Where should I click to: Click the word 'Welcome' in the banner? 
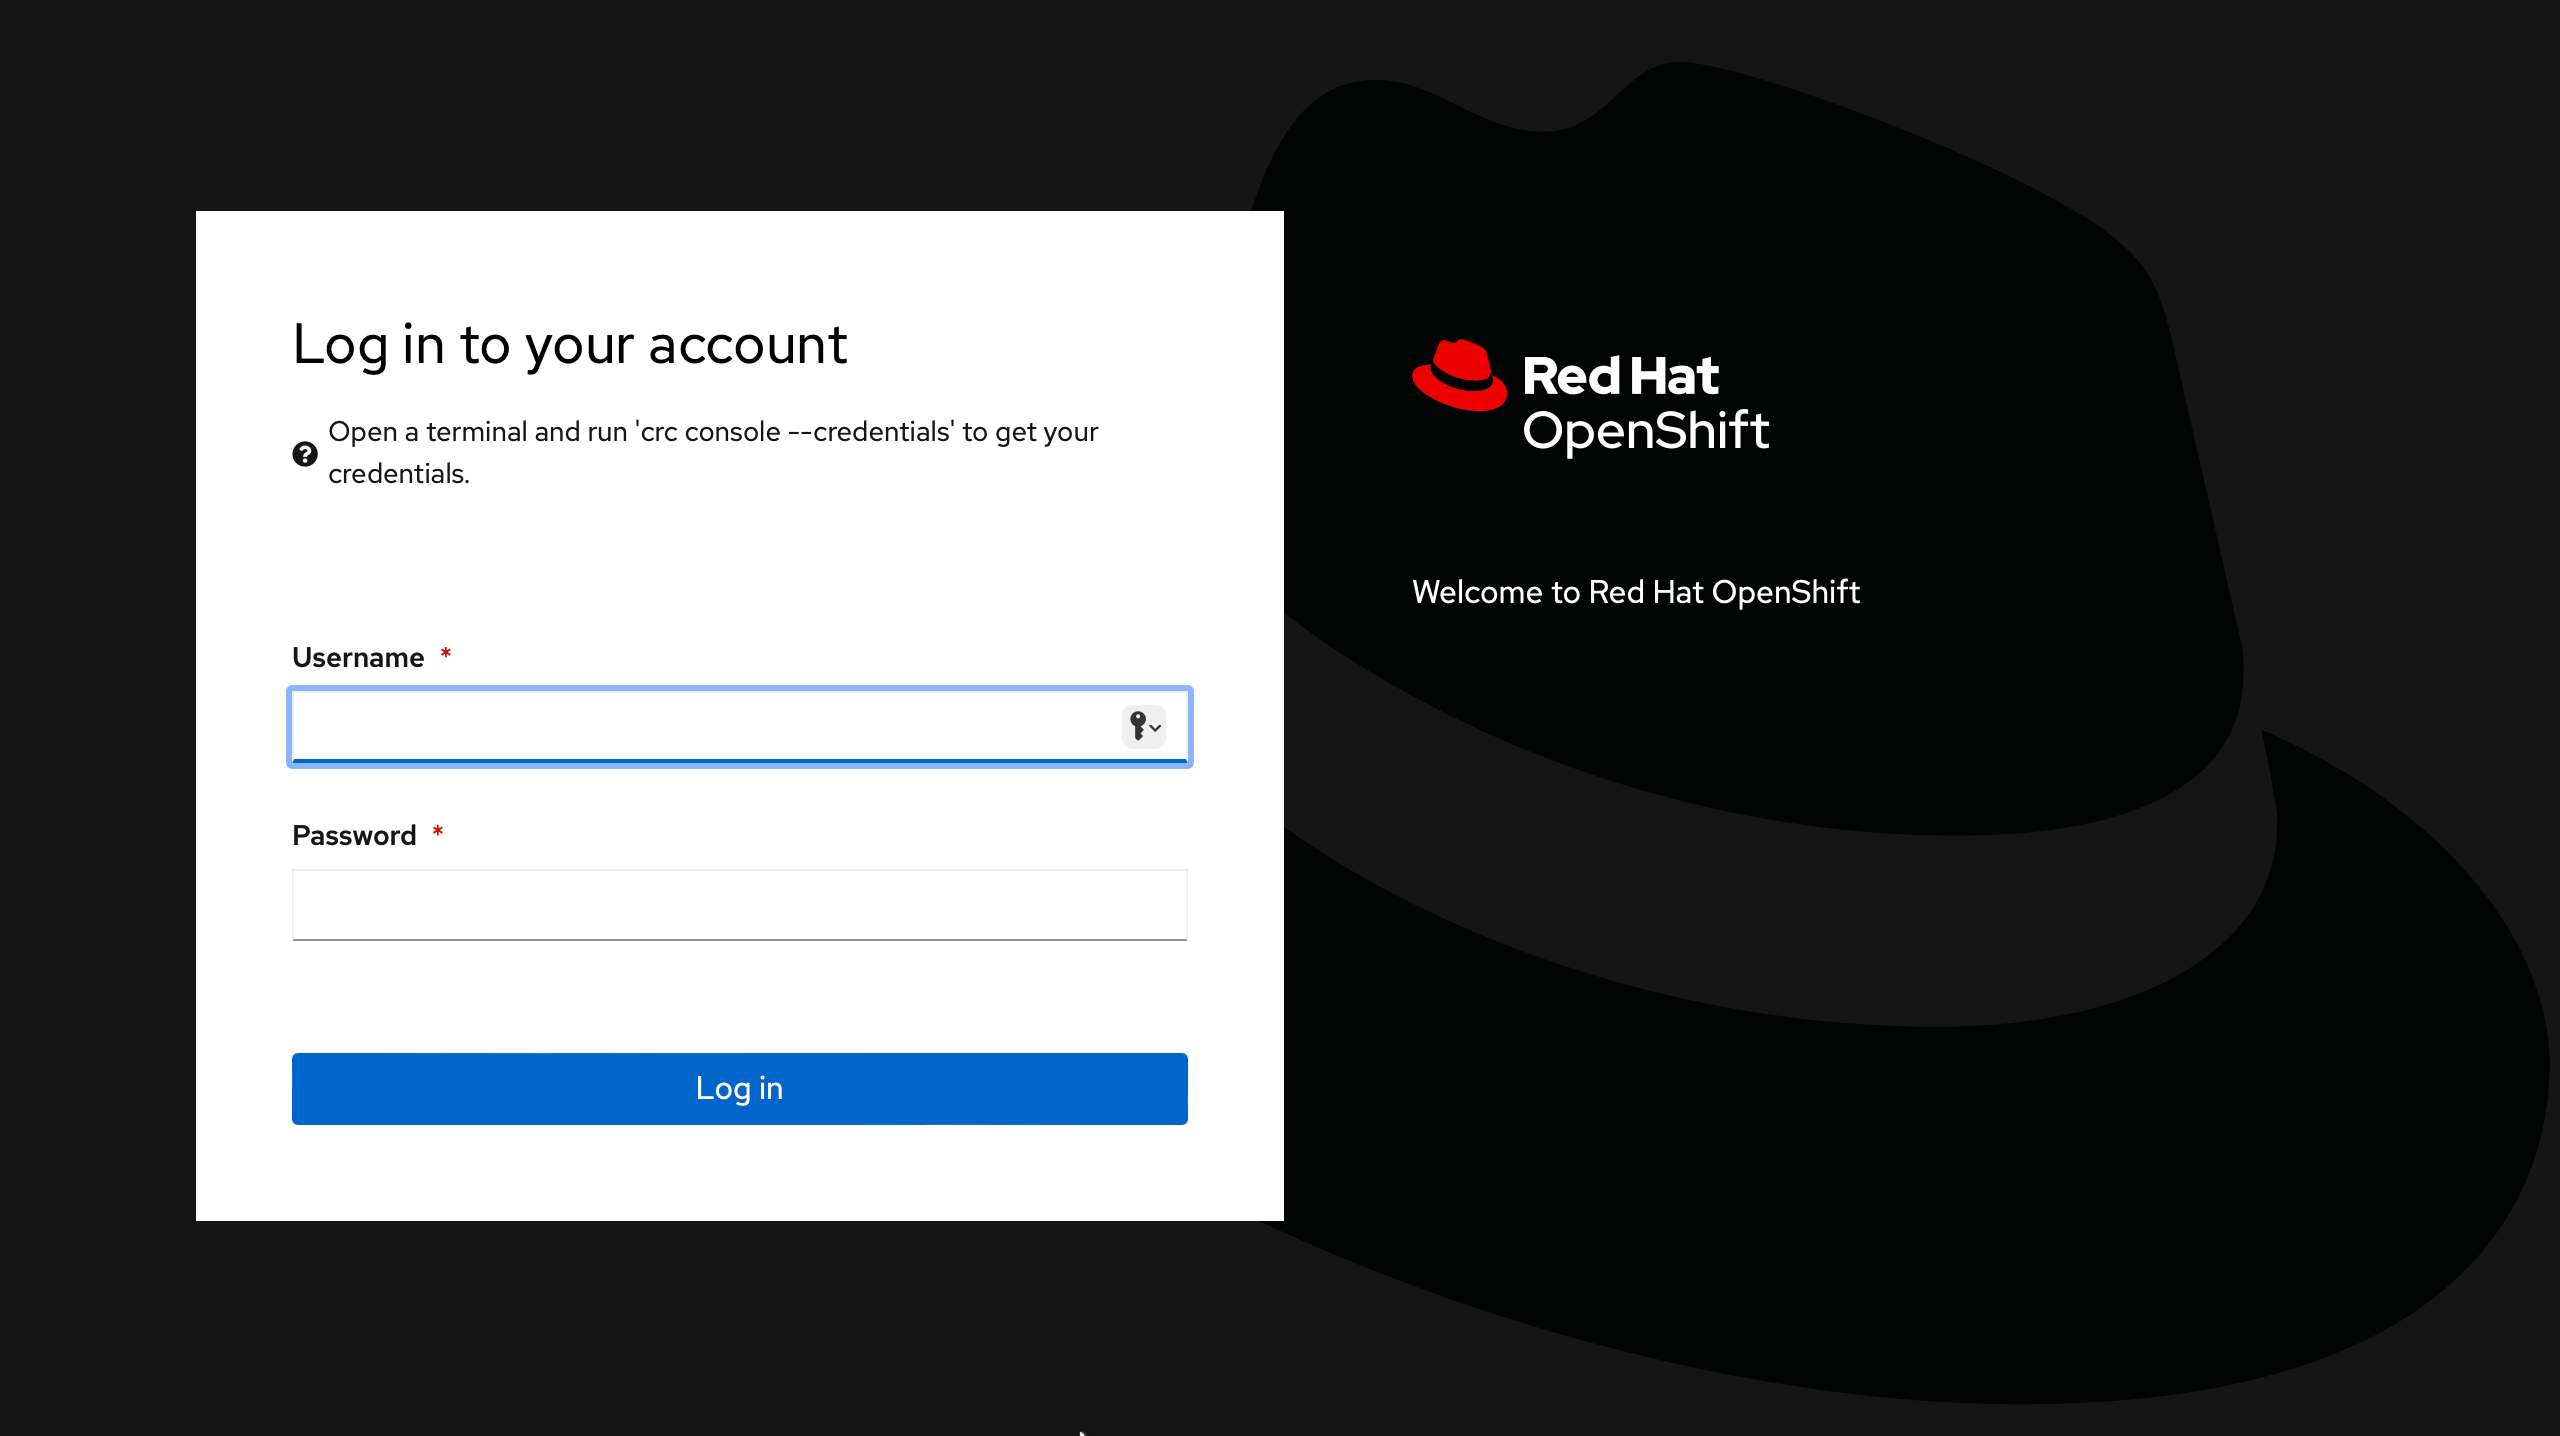tap(1477, 592)
